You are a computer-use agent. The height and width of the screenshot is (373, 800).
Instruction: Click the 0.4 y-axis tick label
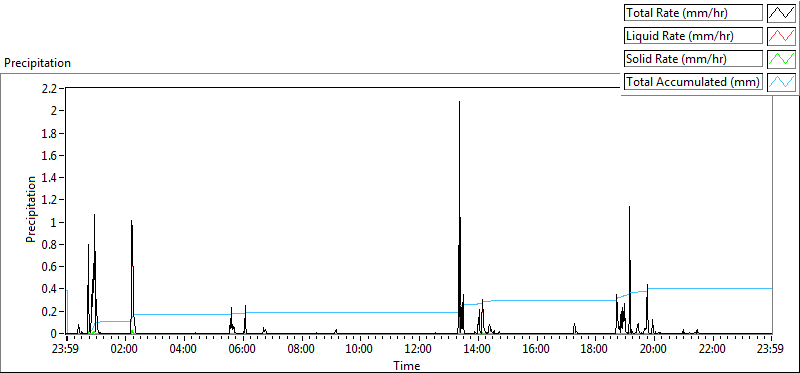49,289
